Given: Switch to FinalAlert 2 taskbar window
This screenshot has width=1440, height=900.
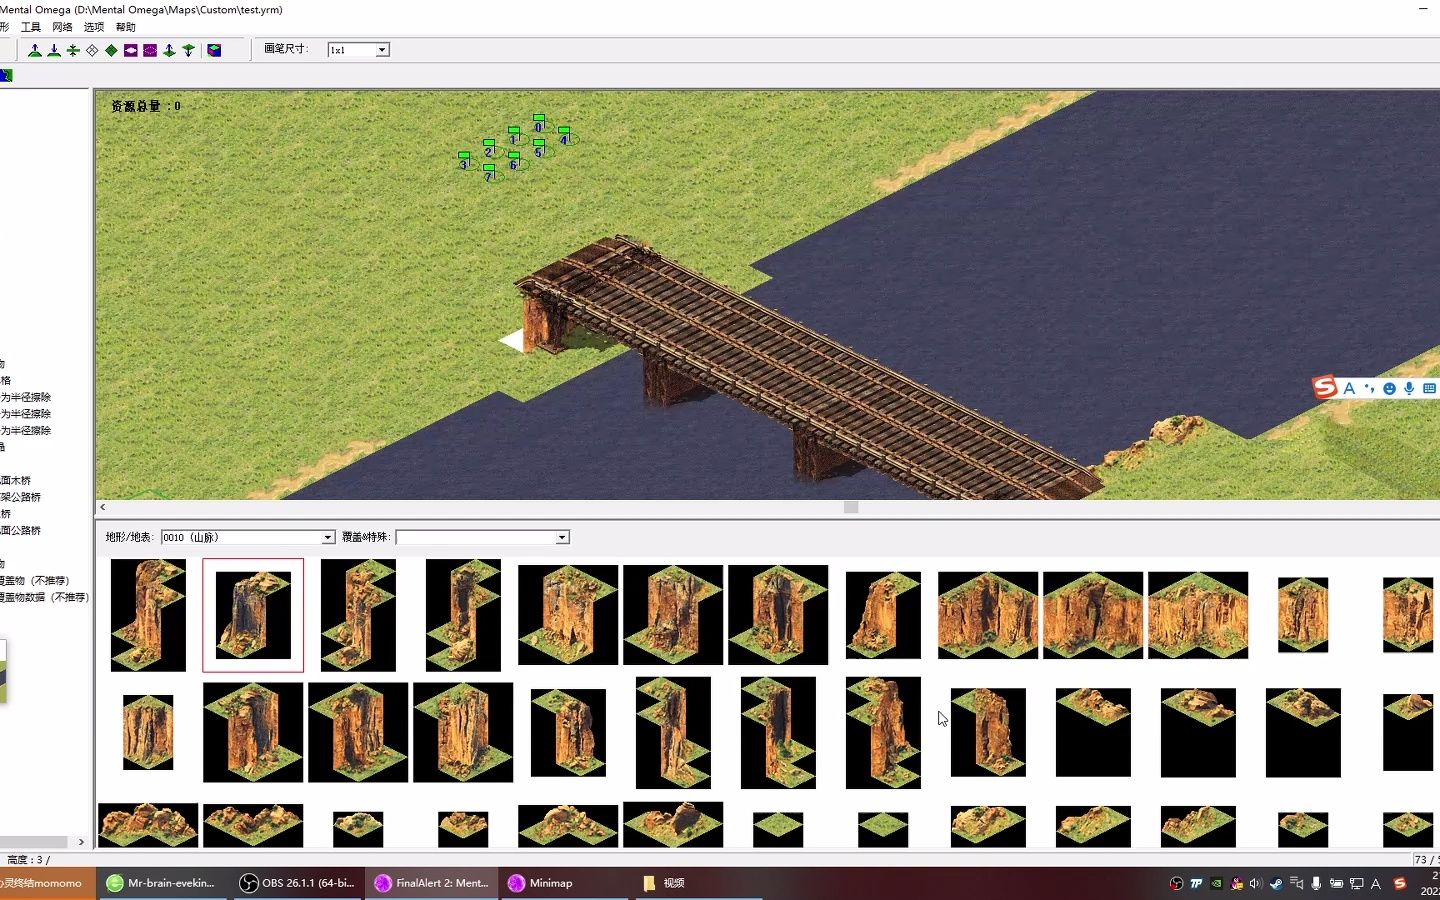Looking at the screenshot, I should click(431, 883).
